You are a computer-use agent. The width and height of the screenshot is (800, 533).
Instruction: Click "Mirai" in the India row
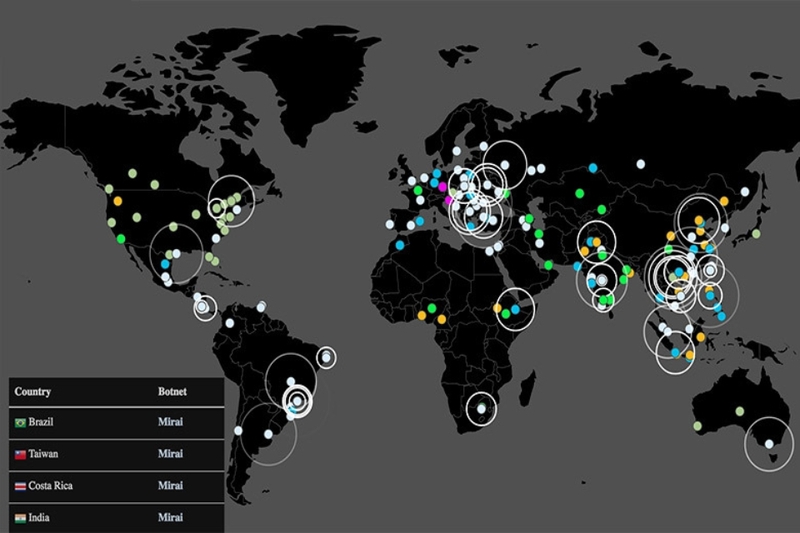tap(170, 518)
